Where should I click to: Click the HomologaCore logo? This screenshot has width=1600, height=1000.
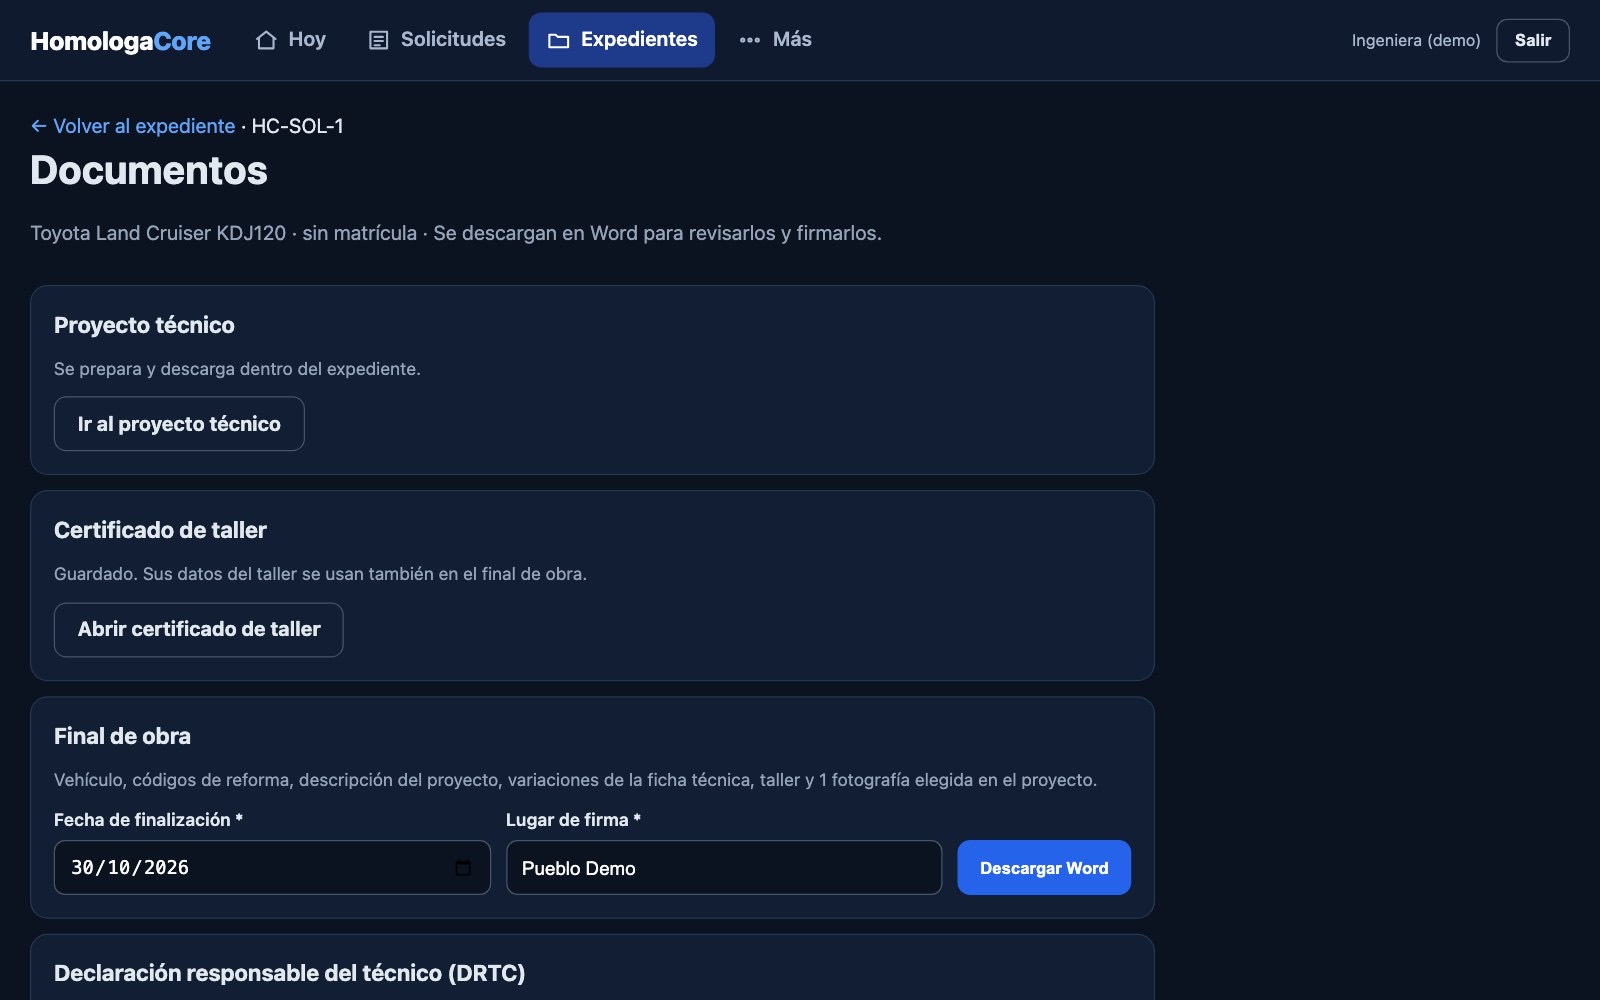(120, 41)
